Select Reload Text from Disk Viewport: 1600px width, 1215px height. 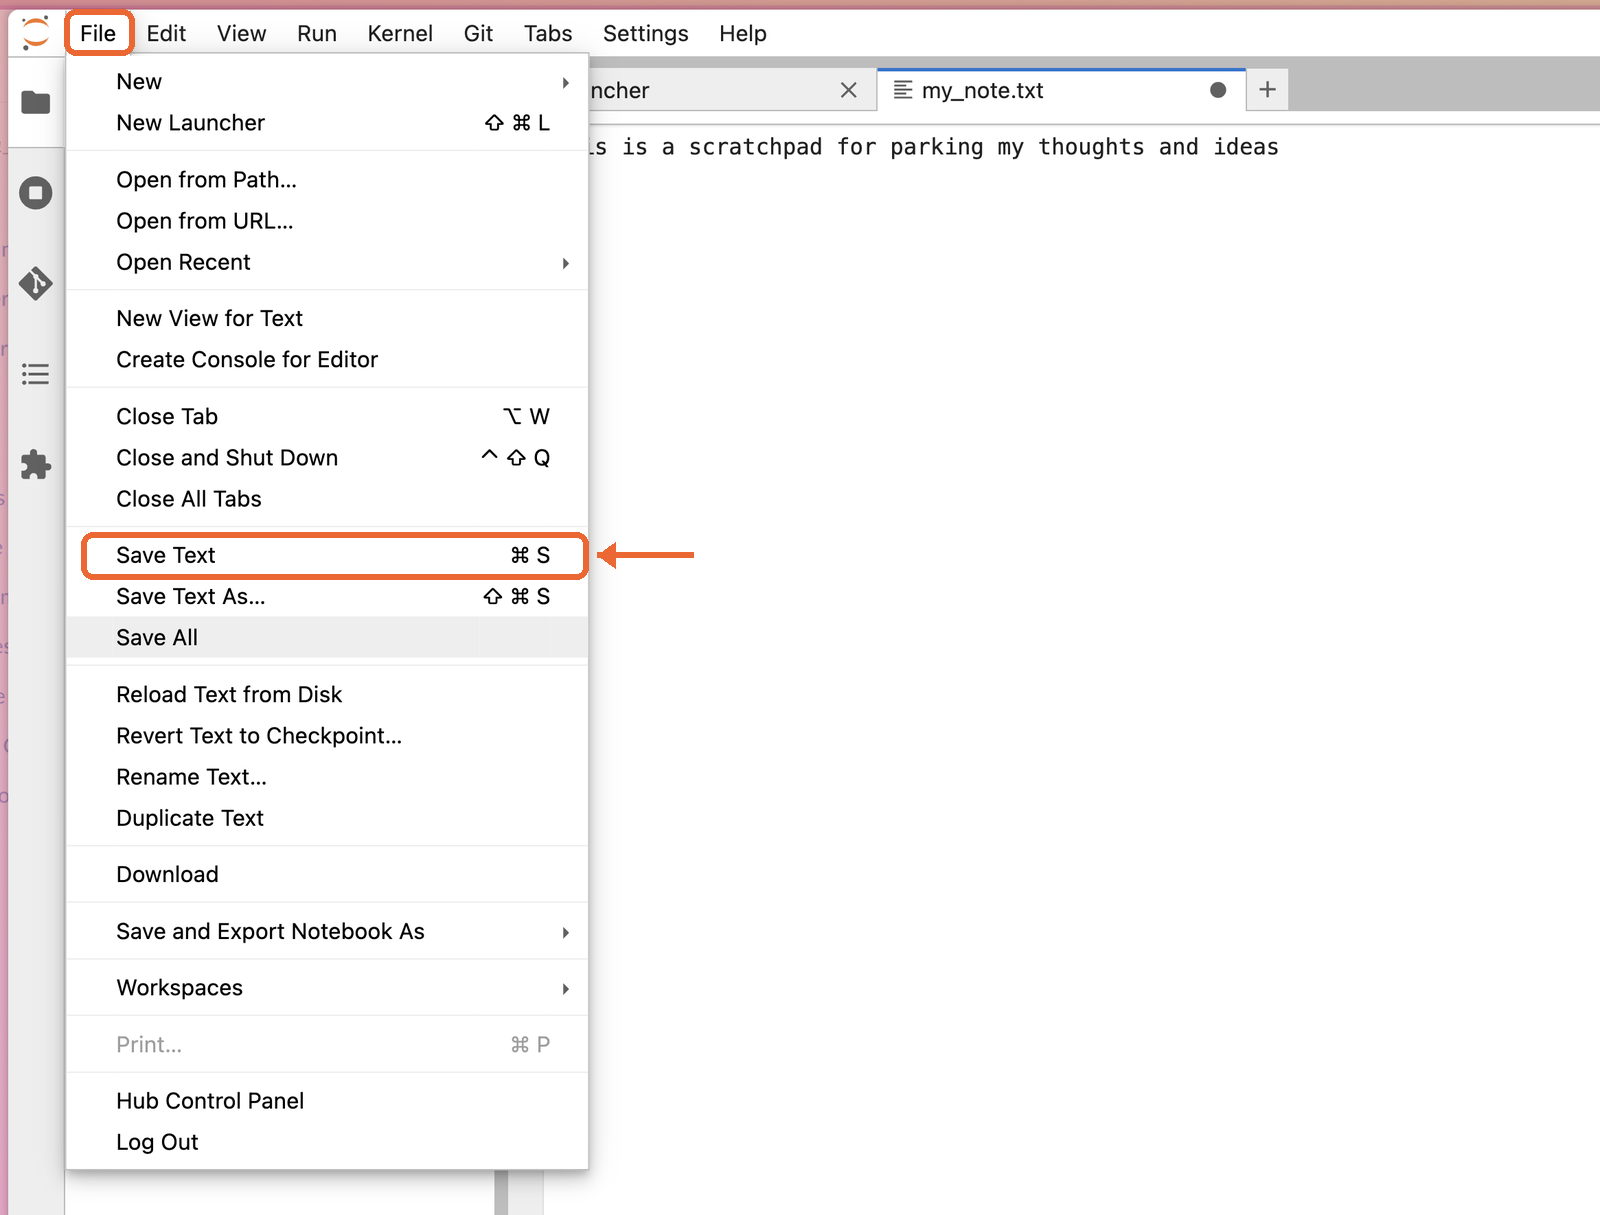click(x=327, y=695)
